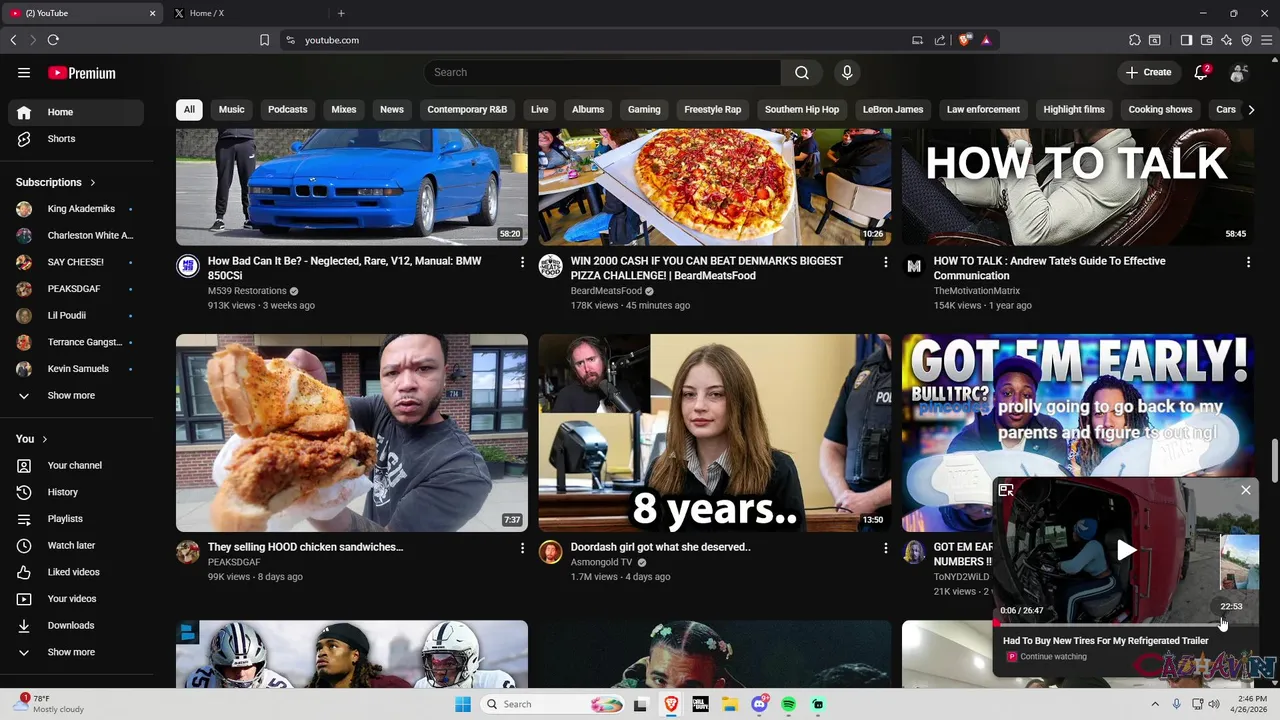This screenshot has height=720, width=1280.
Task: Open Kevin Samuels subscription
Action: (x=76, y=369)
